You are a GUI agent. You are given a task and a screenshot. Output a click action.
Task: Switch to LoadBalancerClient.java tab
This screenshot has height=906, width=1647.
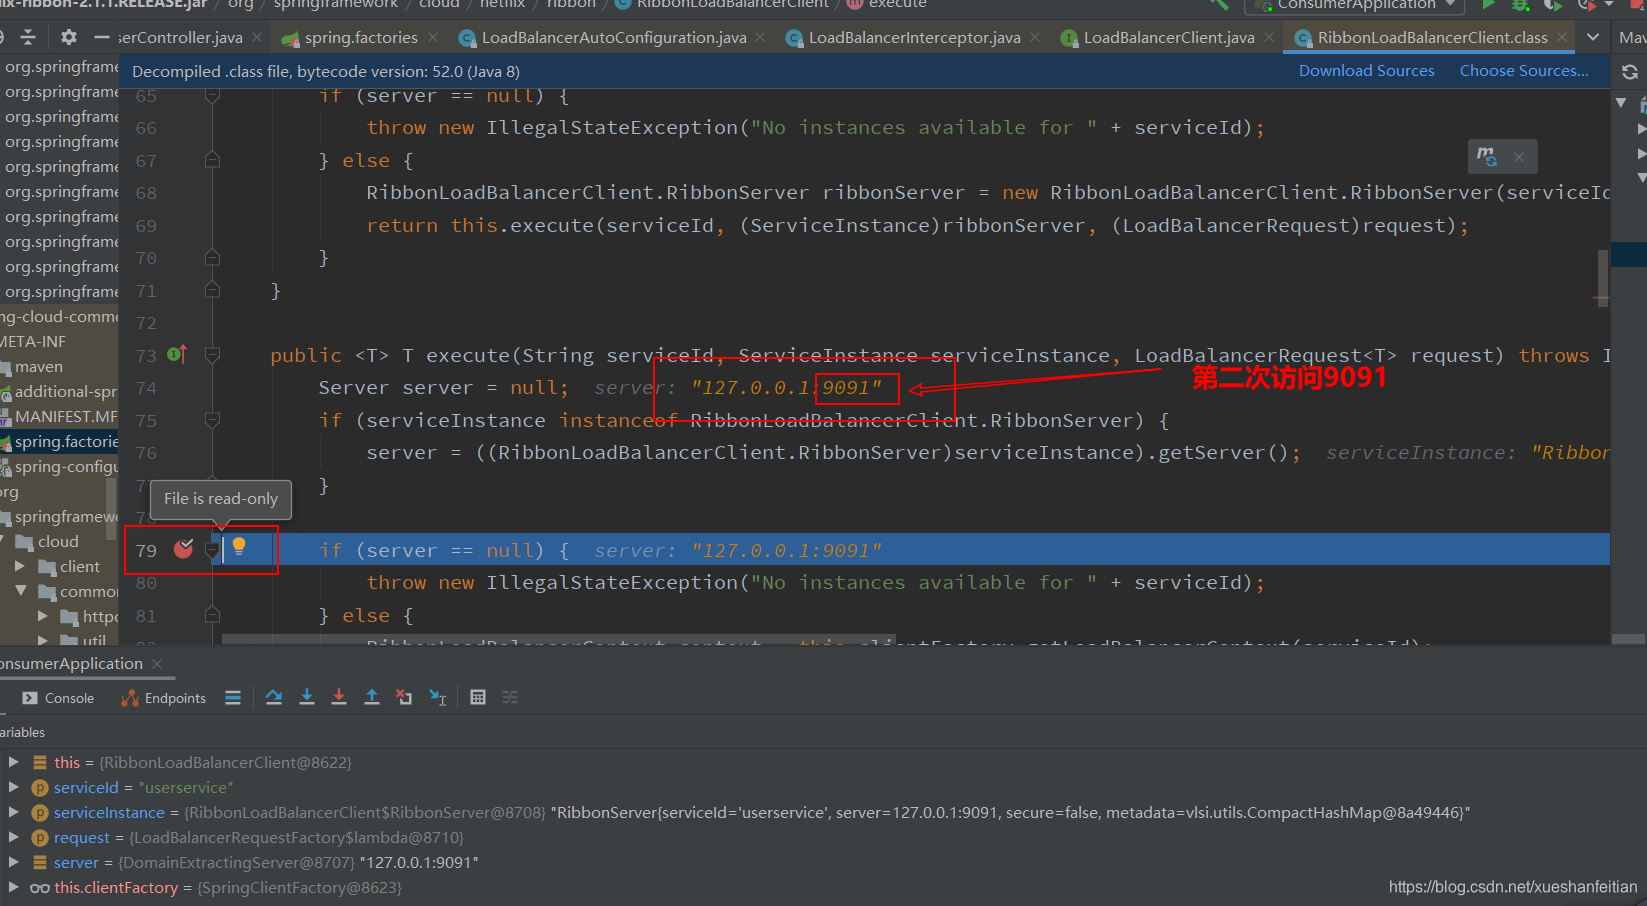click(x=1168, y=37)
